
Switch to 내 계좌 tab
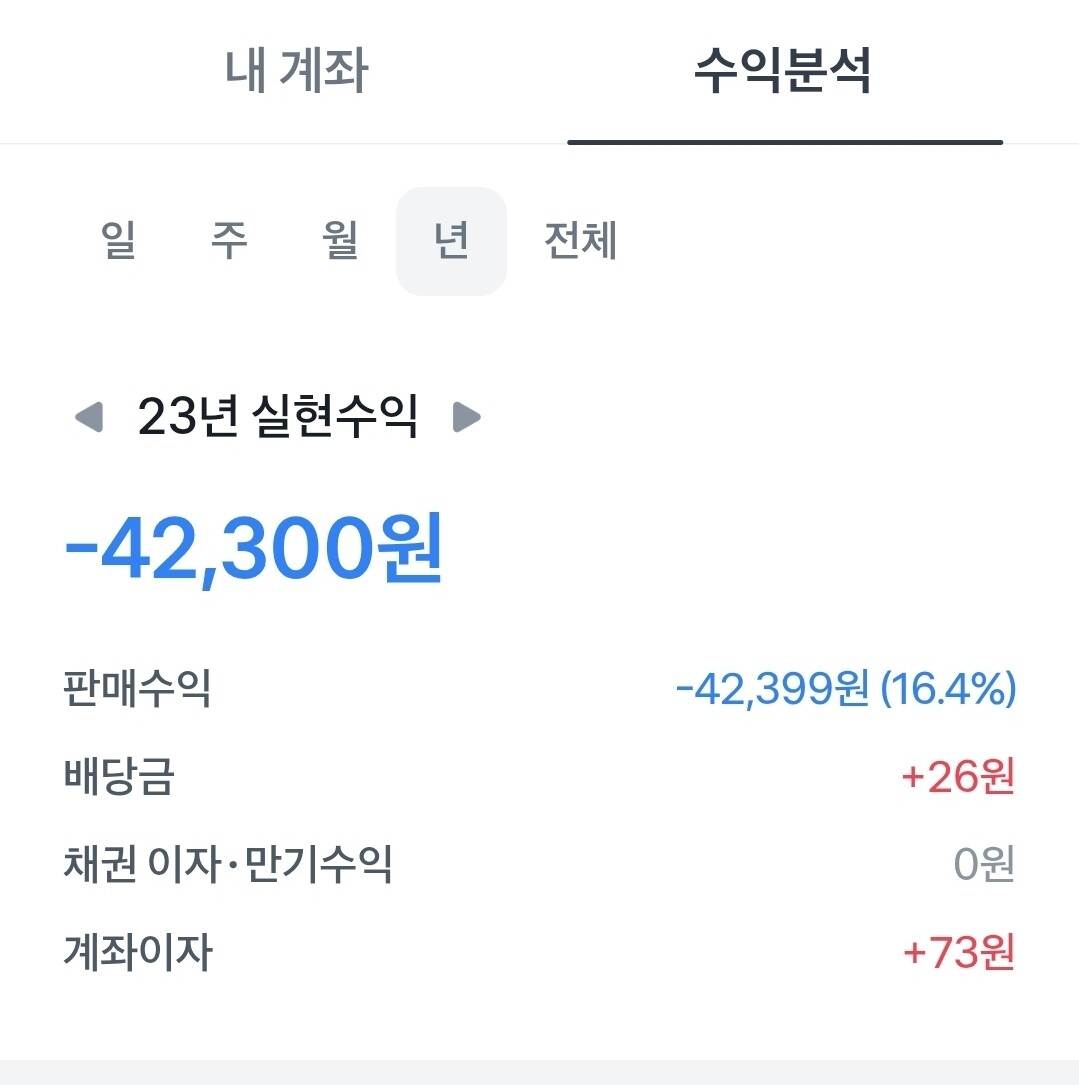296,71
